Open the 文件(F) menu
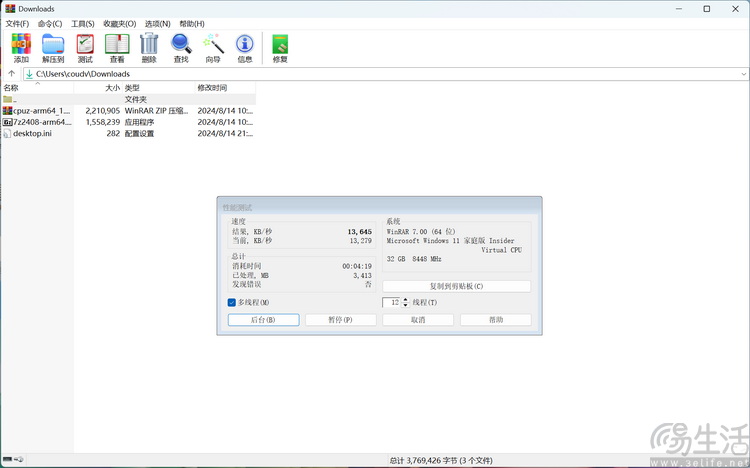750x468 pixels. click(x=18, y=24)
